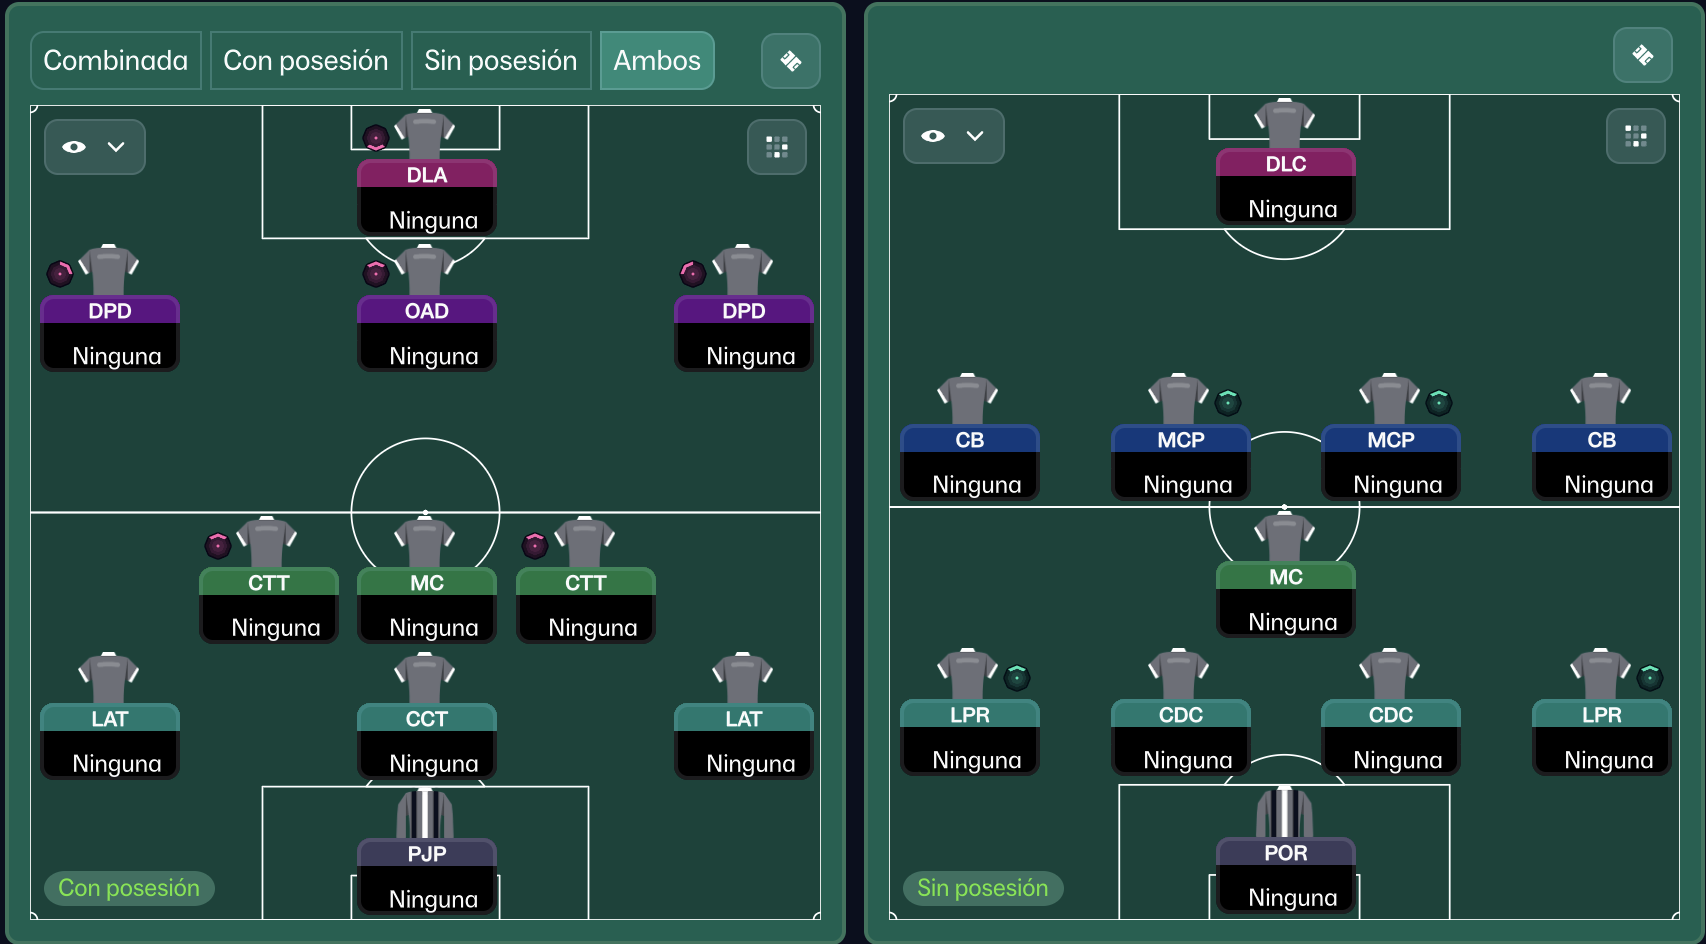
Task: Select the Sin posesión tab
Action: 500,61
